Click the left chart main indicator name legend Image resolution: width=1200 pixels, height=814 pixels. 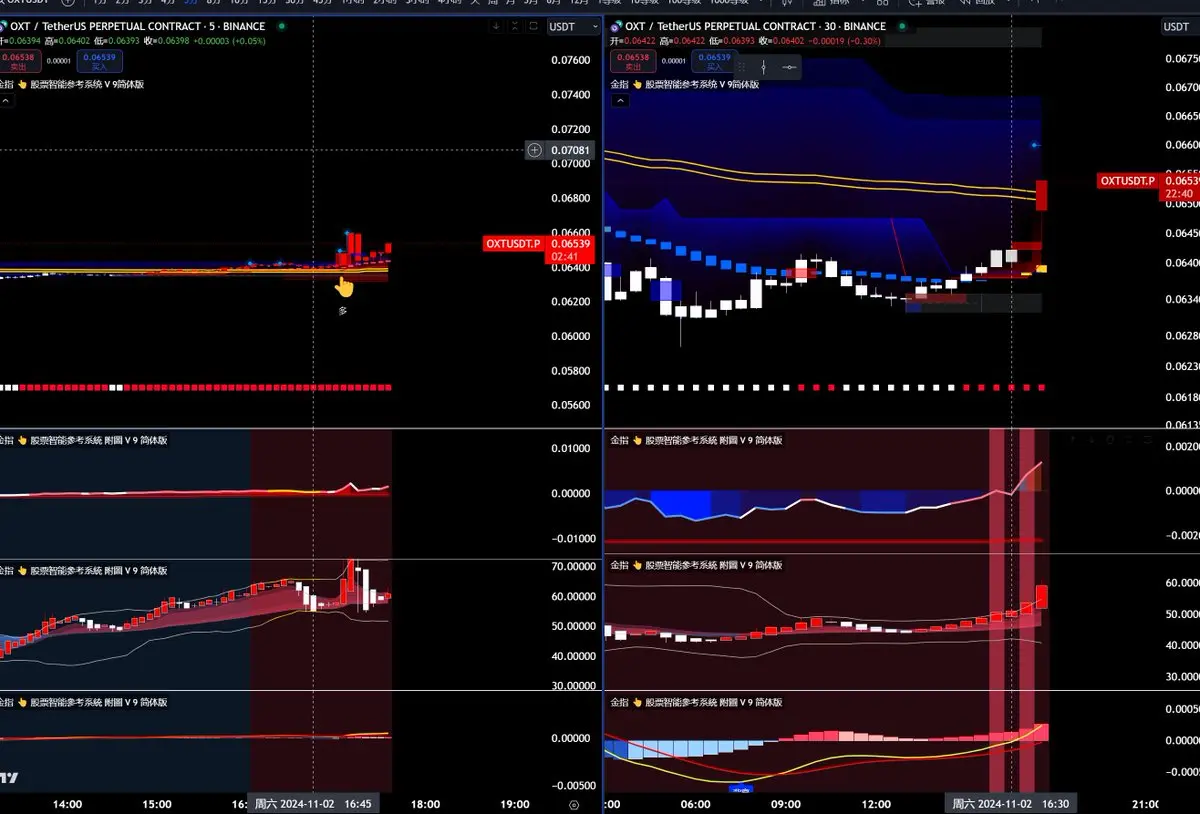pyautogui.click(x=72, y=85)
